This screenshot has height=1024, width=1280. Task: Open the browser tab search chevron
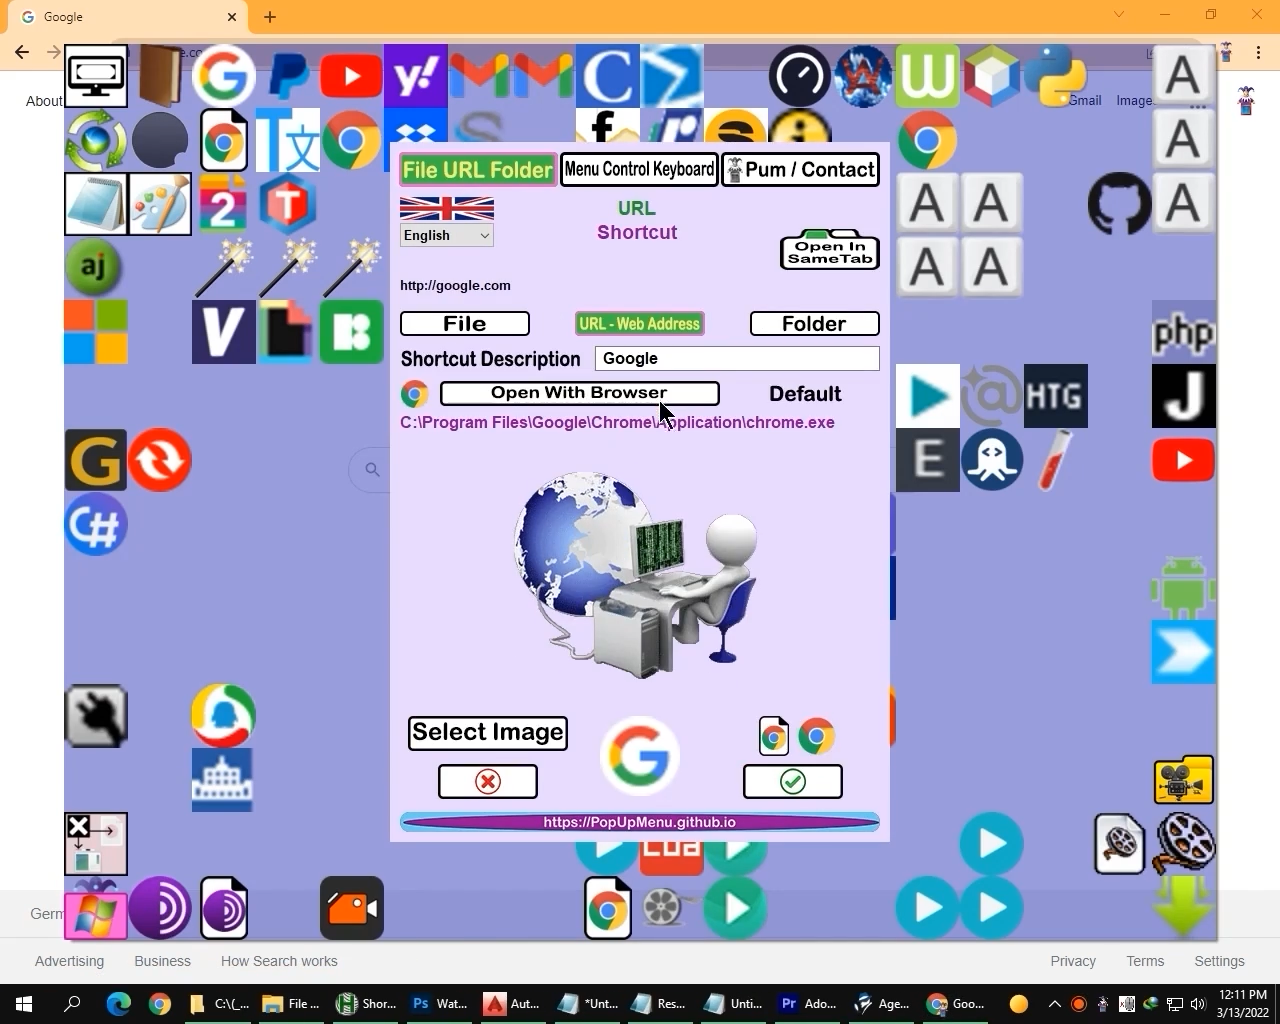click(1119, 15)
